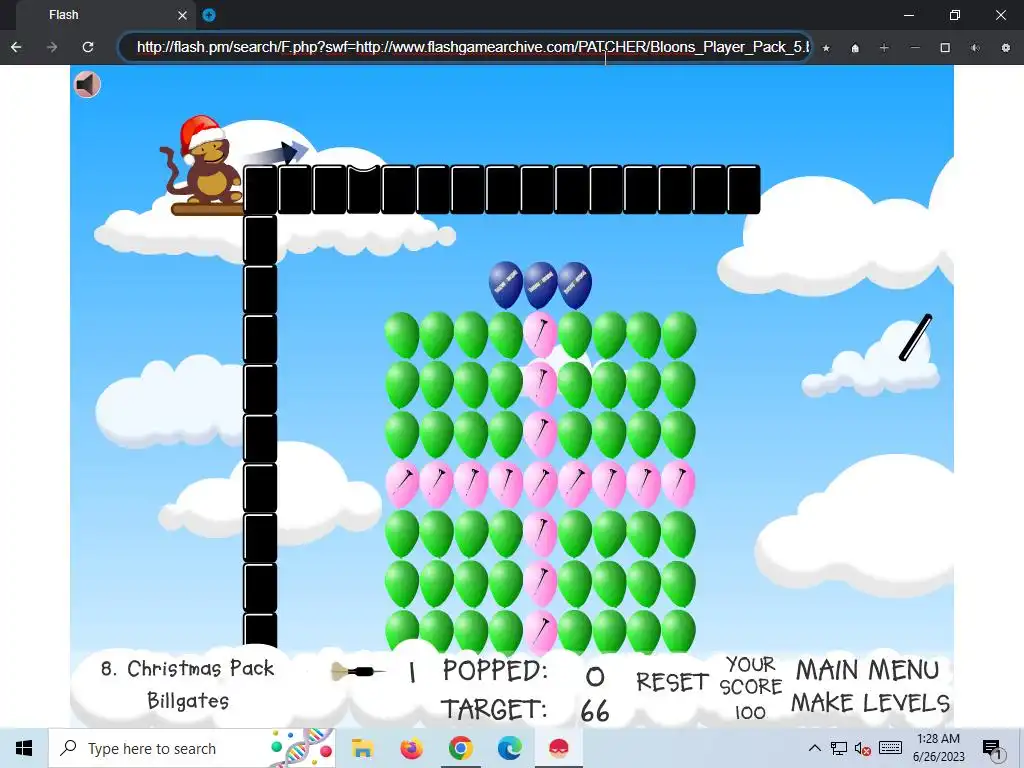
Task: Click the dart icon in the status bar
Action: click(357, 671)
